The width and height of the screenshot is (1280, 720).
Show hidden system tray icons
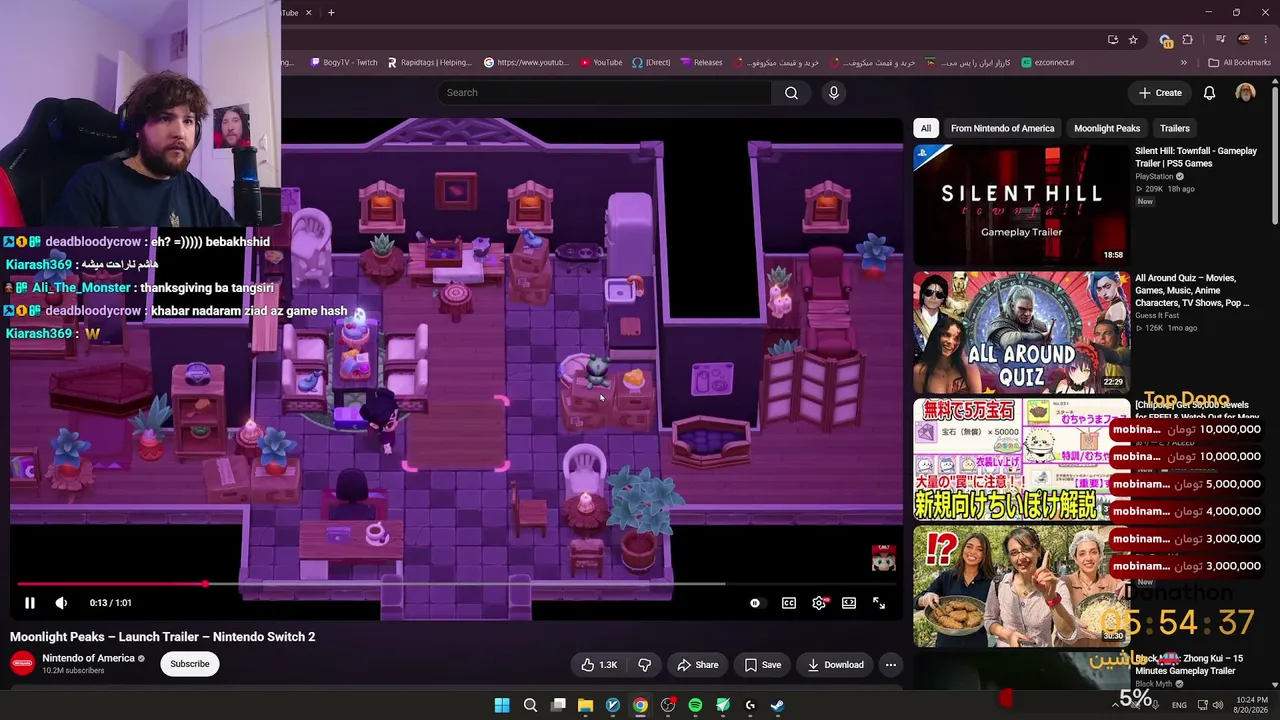tap(1115, 705)
